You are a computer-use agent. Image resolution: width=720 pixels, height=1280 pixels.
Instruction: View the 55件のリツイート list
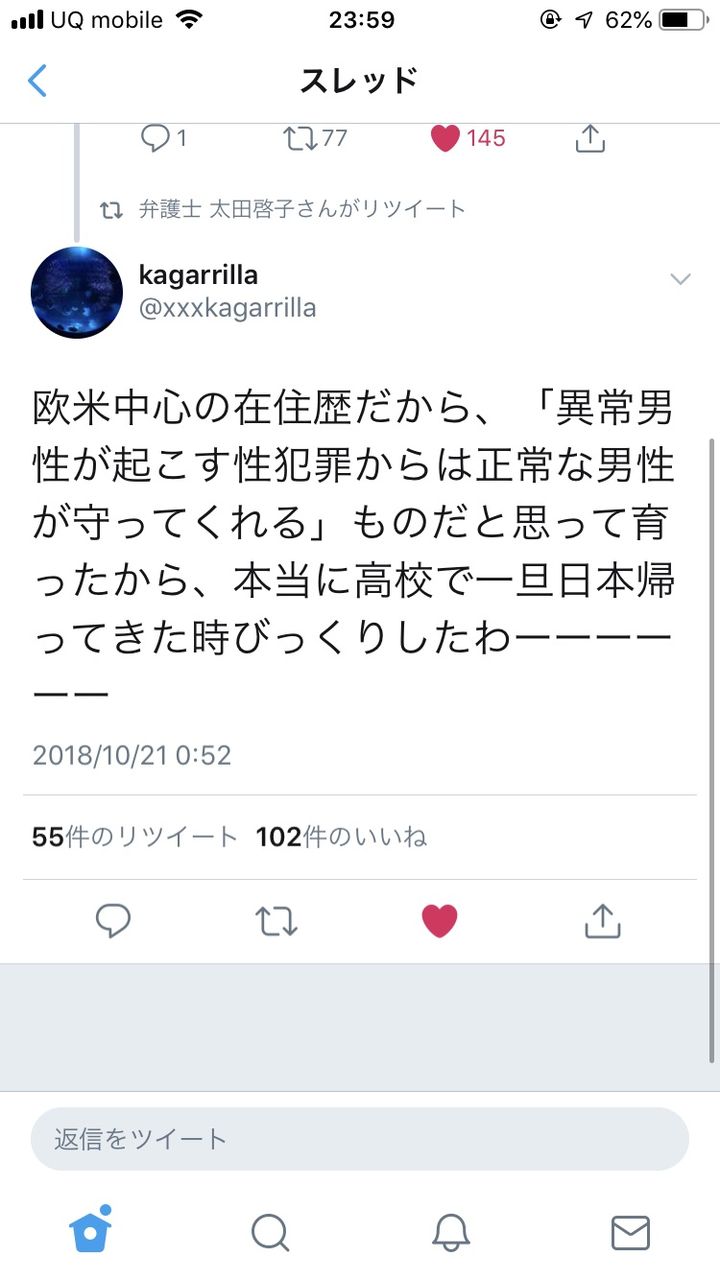(135, 837)
